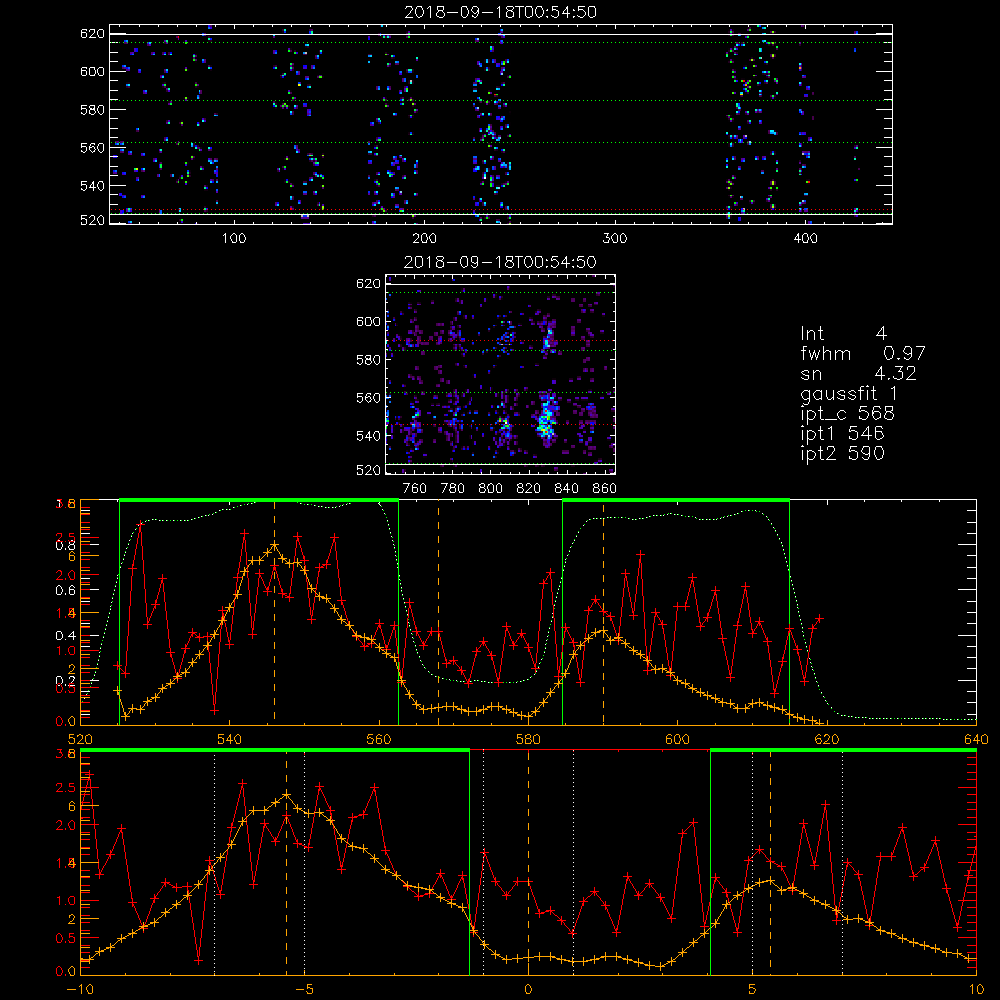Click x-axis label 5 on the bottom plot
Viewport: 1000px width, 1000px height.
point(753,989)
